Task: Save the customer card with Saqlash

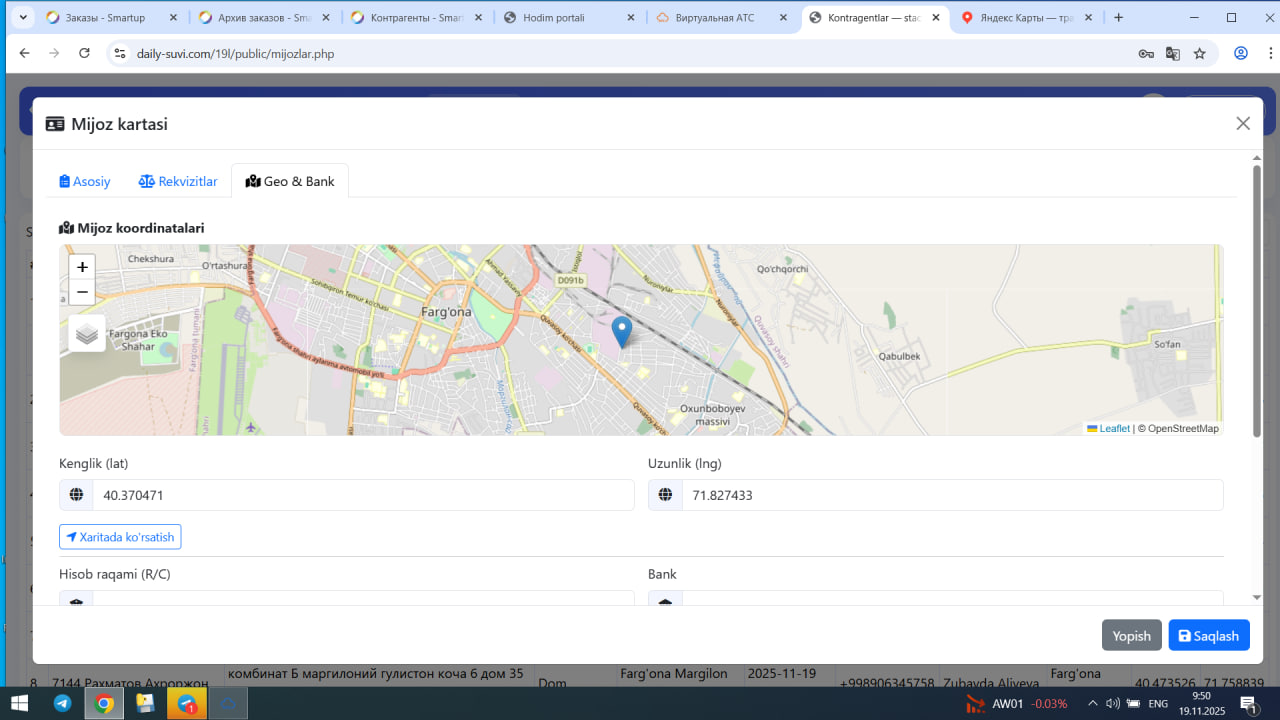Action: tap(1209, 635)
